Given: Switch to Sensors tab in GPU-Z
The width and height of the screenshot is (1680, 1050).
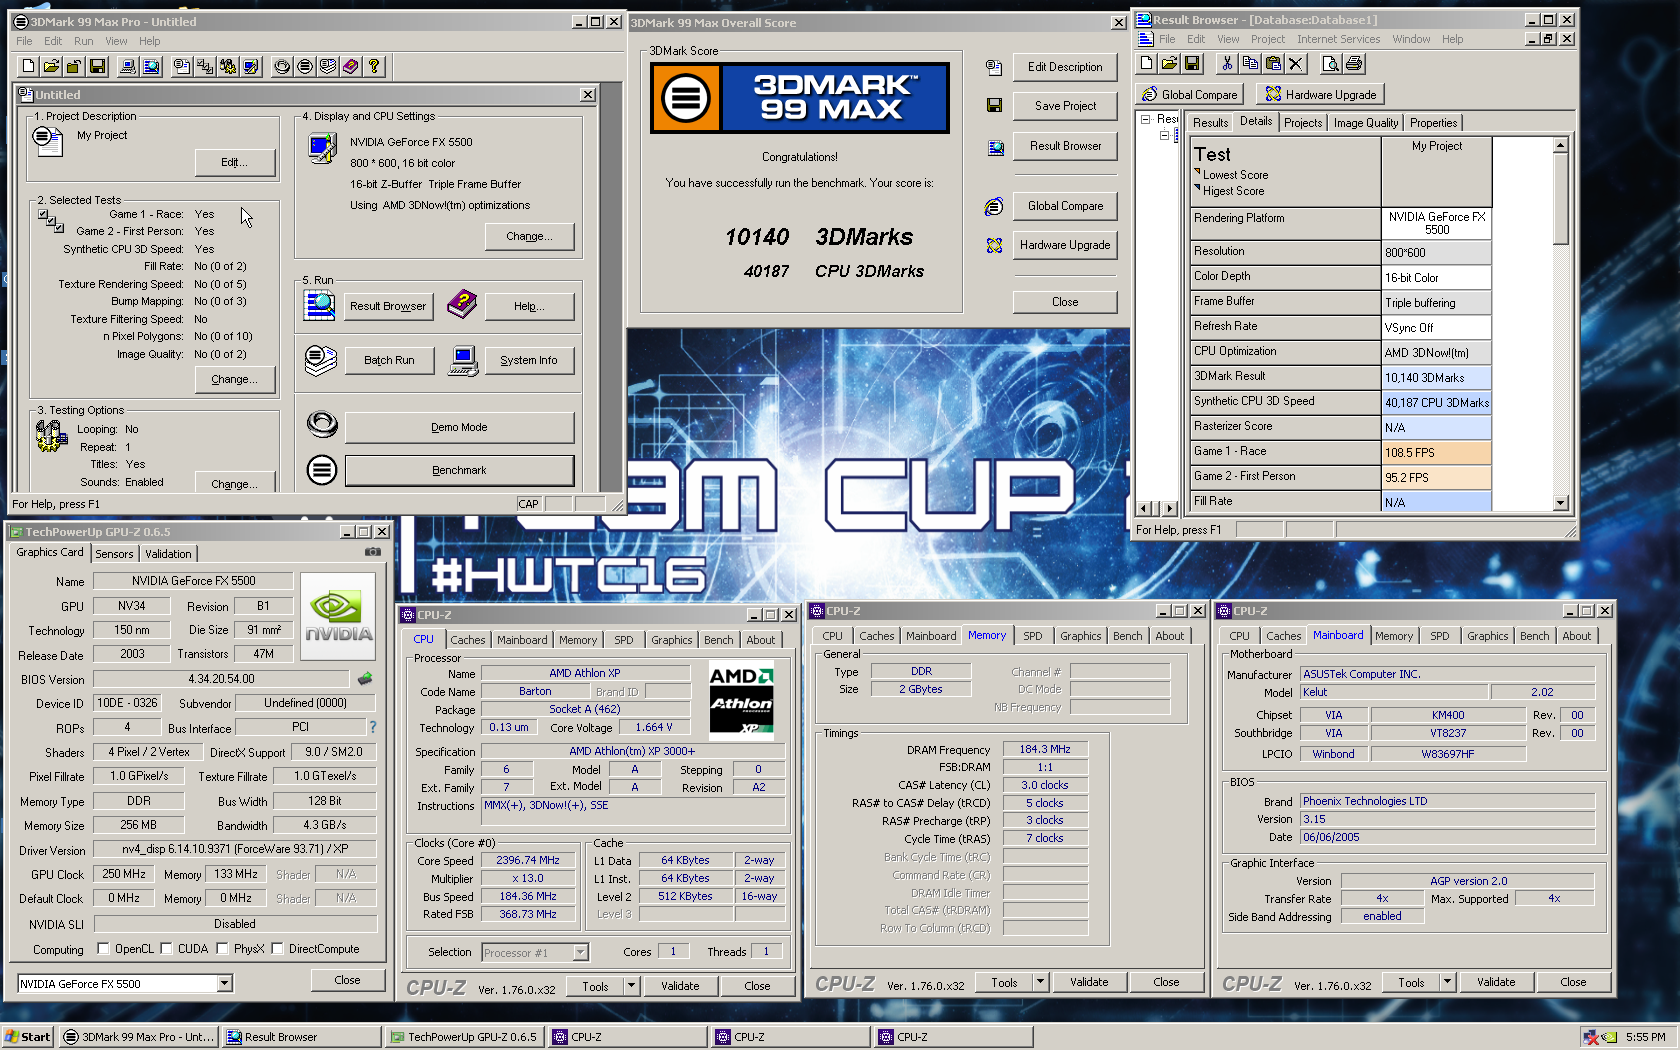Looking at the screenshot, I should point(114,554).
